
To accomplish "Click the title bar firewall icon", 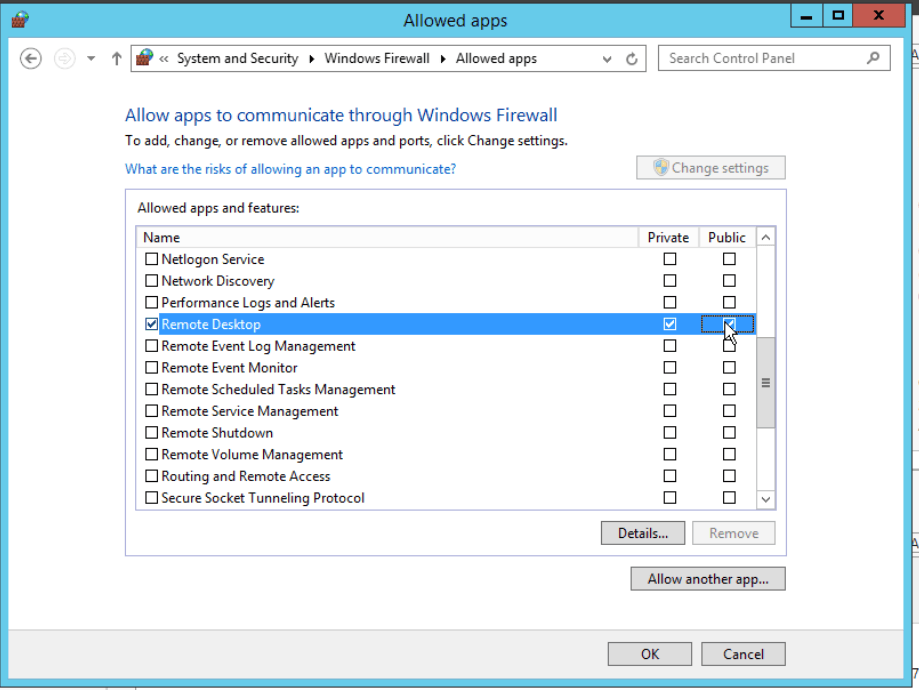I will point(20,20).
